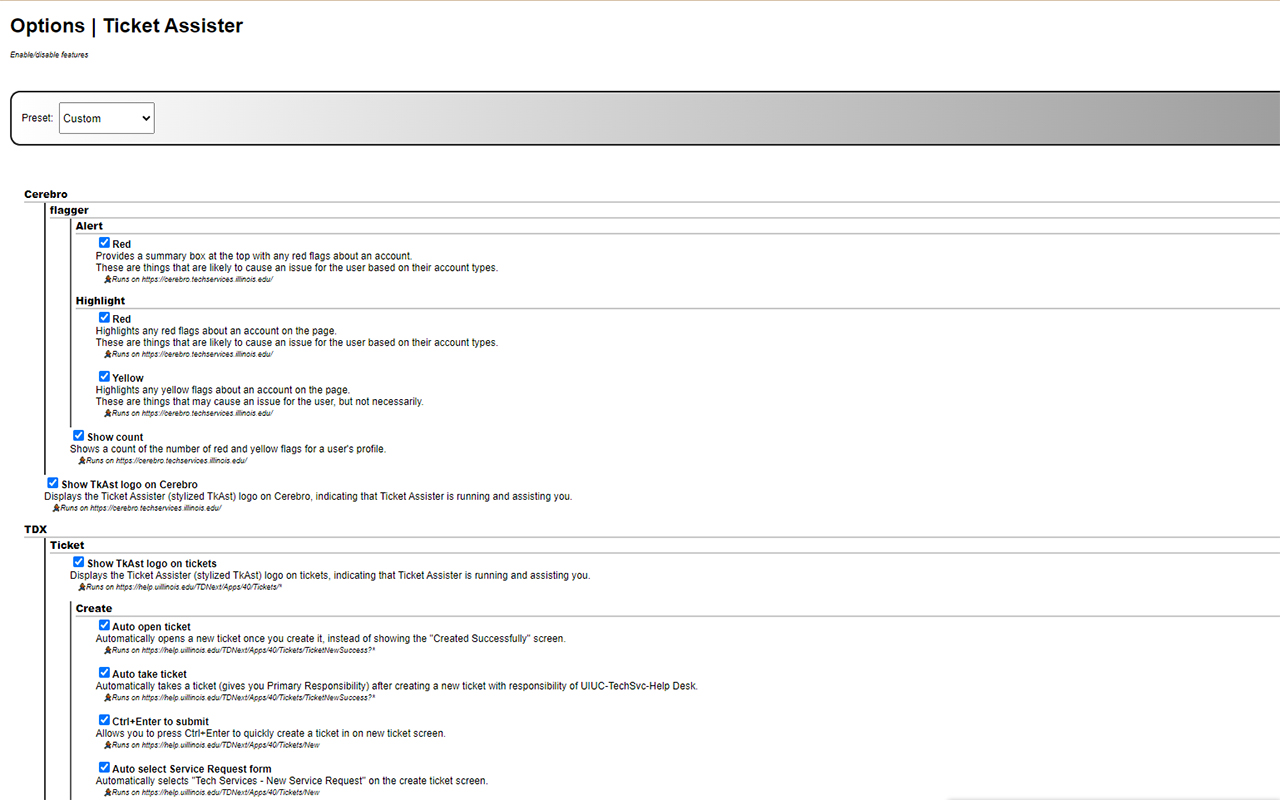Viewport: 1280px width, 800px height.
Task: Select the TDX section heading
Action: (x=35, y=529)
